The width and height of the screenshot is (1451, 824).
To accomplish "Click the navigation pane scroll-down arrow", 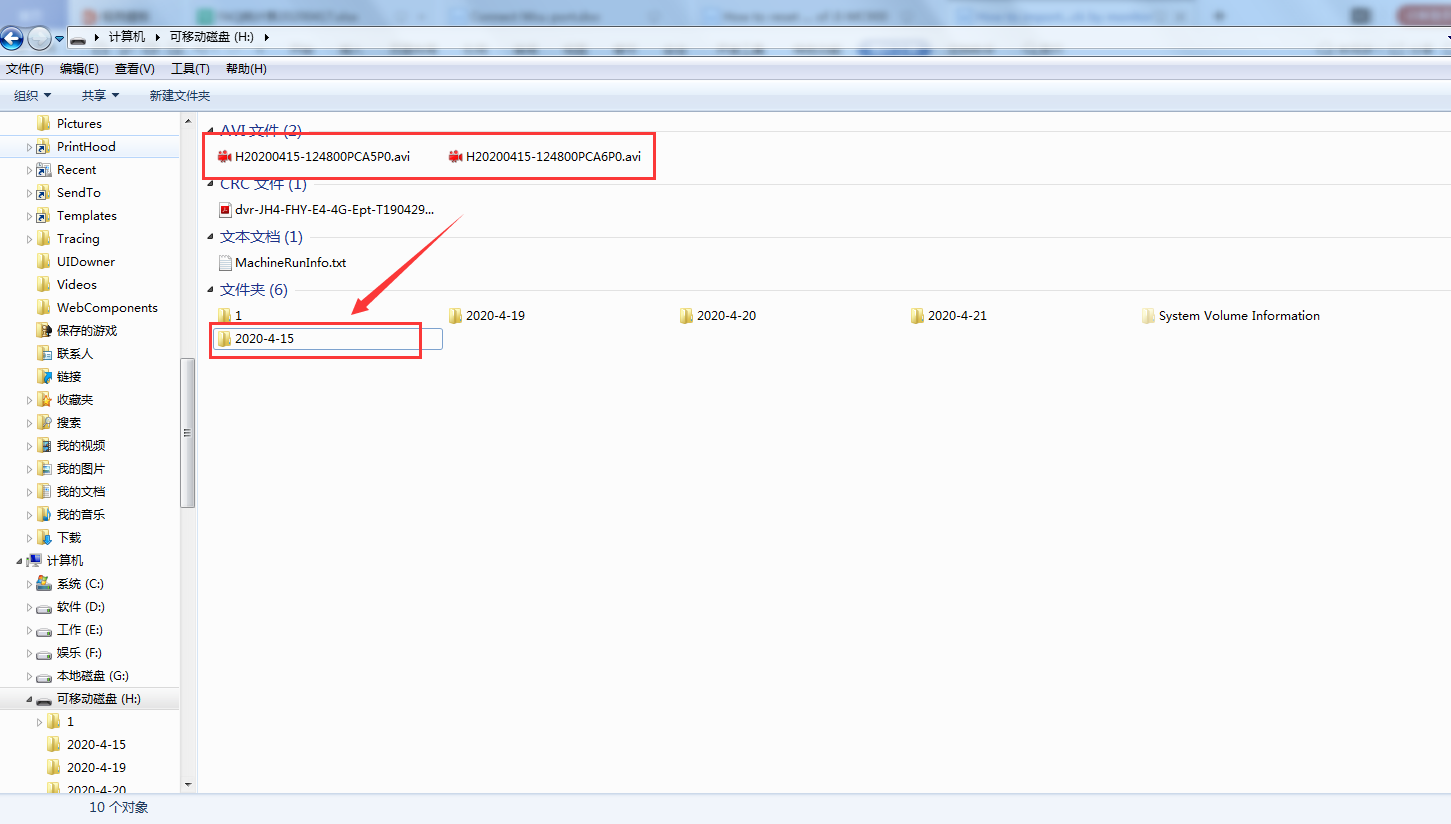I will [187, 786].
